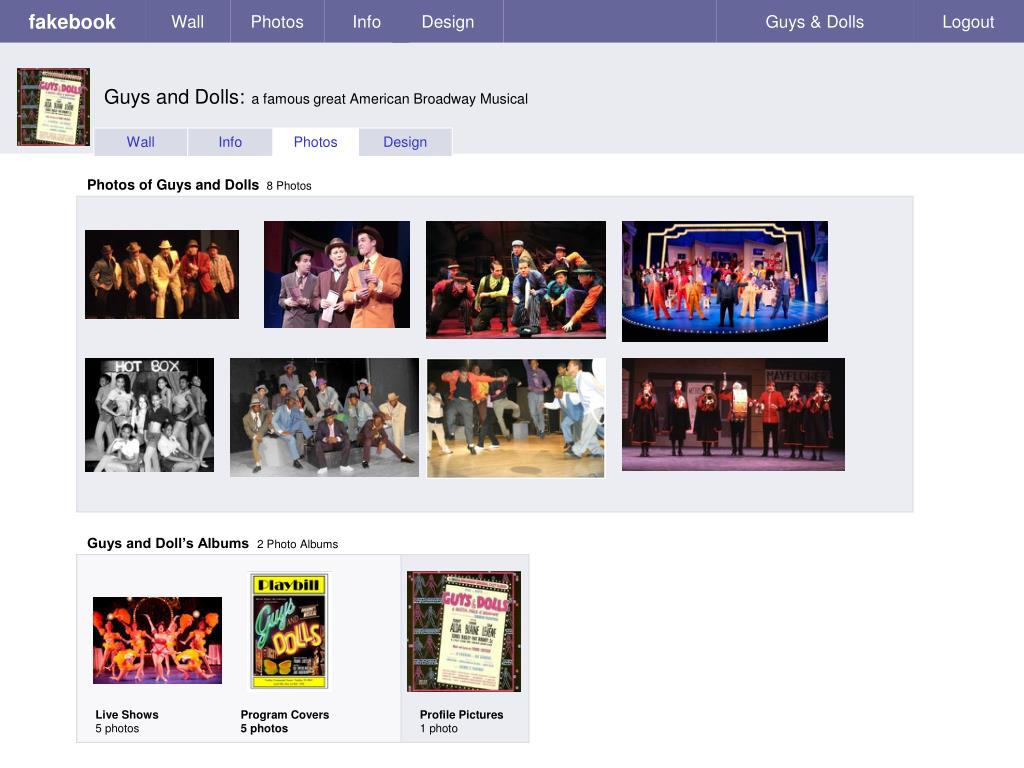
Task: Switch to the Wall profile tab
Action: click(140, 142)
